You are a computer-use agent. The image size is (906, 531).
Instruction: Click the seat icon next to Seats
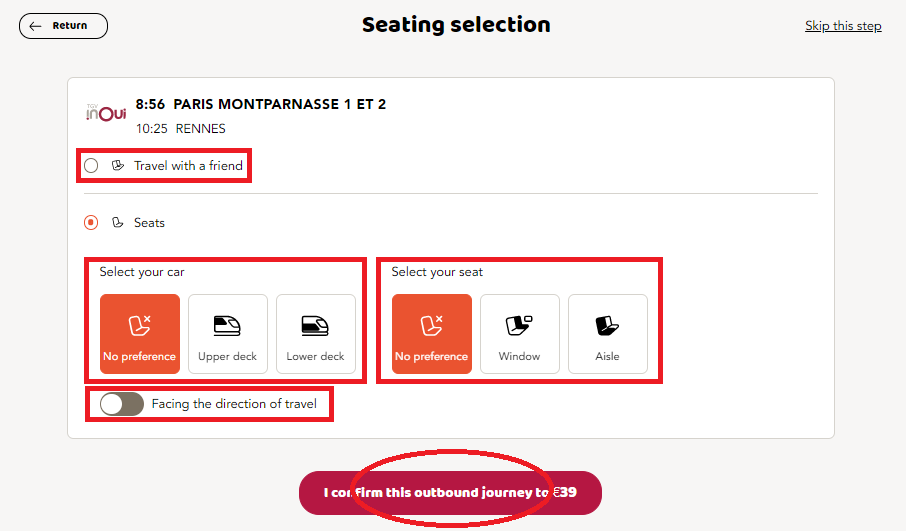coord(118,222)
